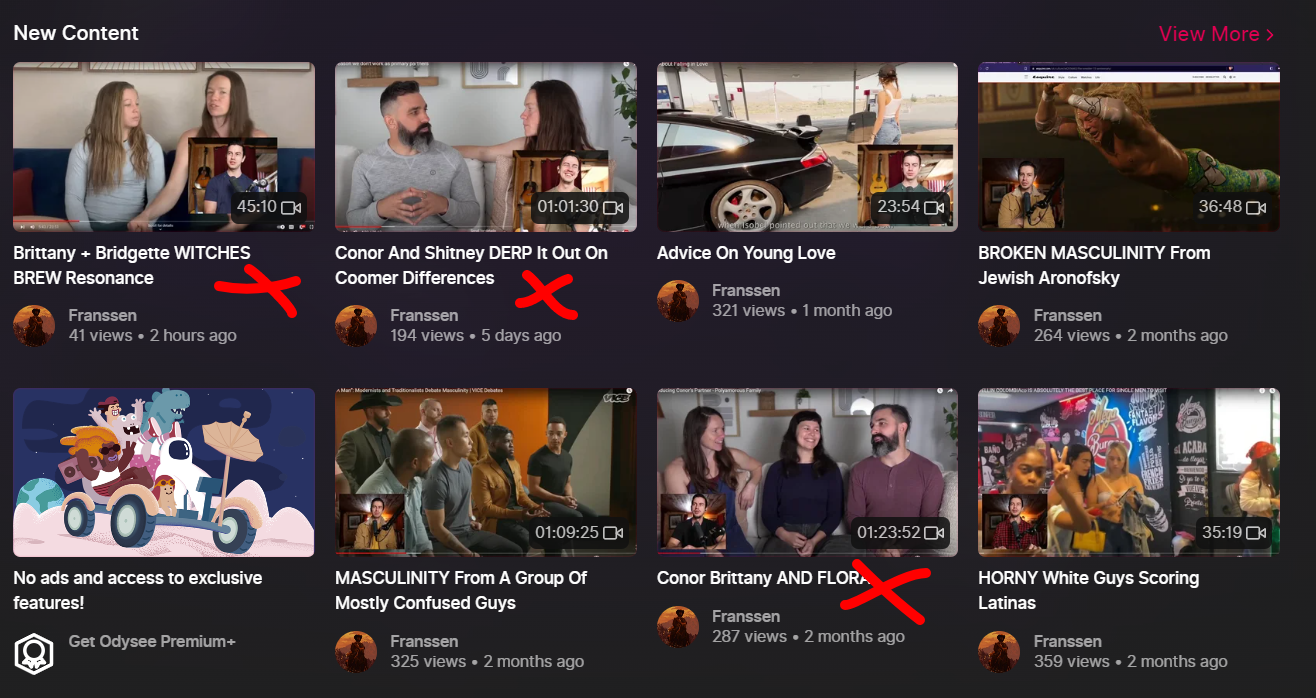Open the MASCULINITY Confused Guys video thumbnail
The height and width of the screenshot is (698, 1316).
tap(486, 472)
